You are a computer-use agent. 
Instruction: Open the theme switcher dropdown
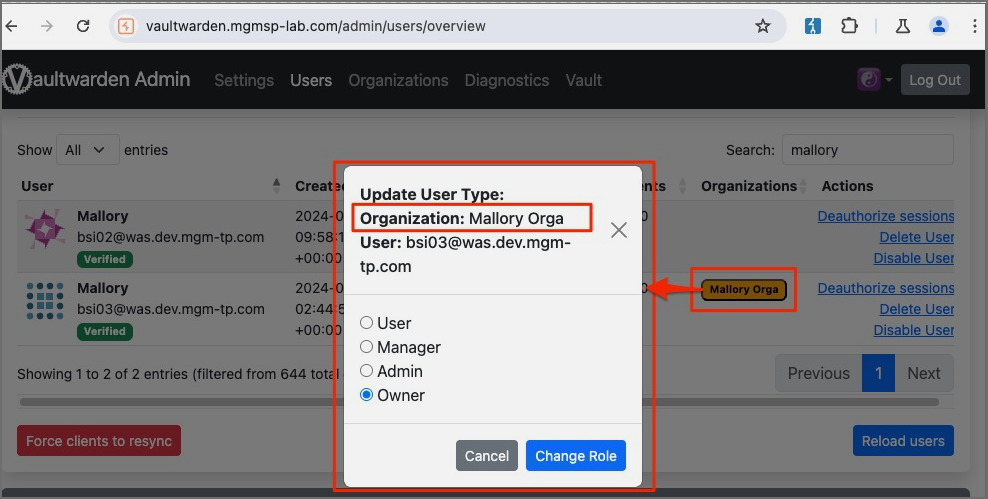[874, 80]
